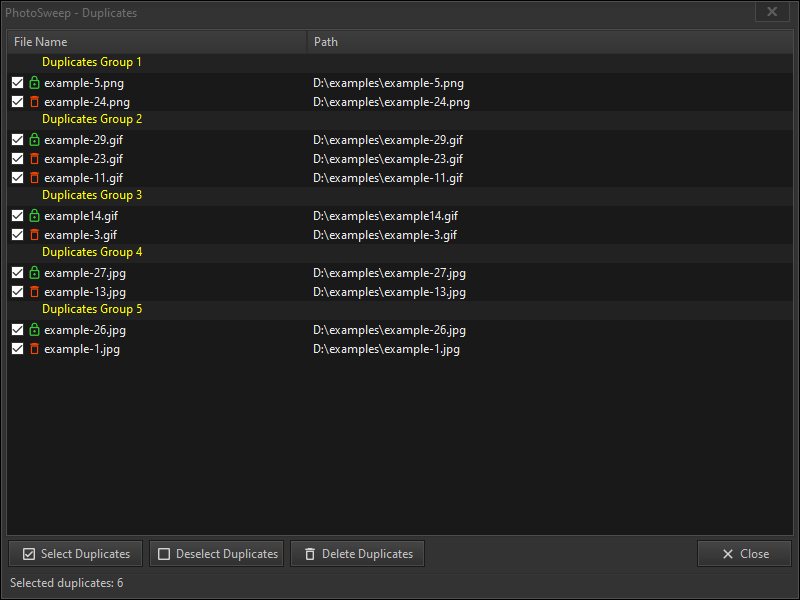Click the trash icon next to example-23.gif
The width and height of the screenshot is (800, 600).
(36, 159)
